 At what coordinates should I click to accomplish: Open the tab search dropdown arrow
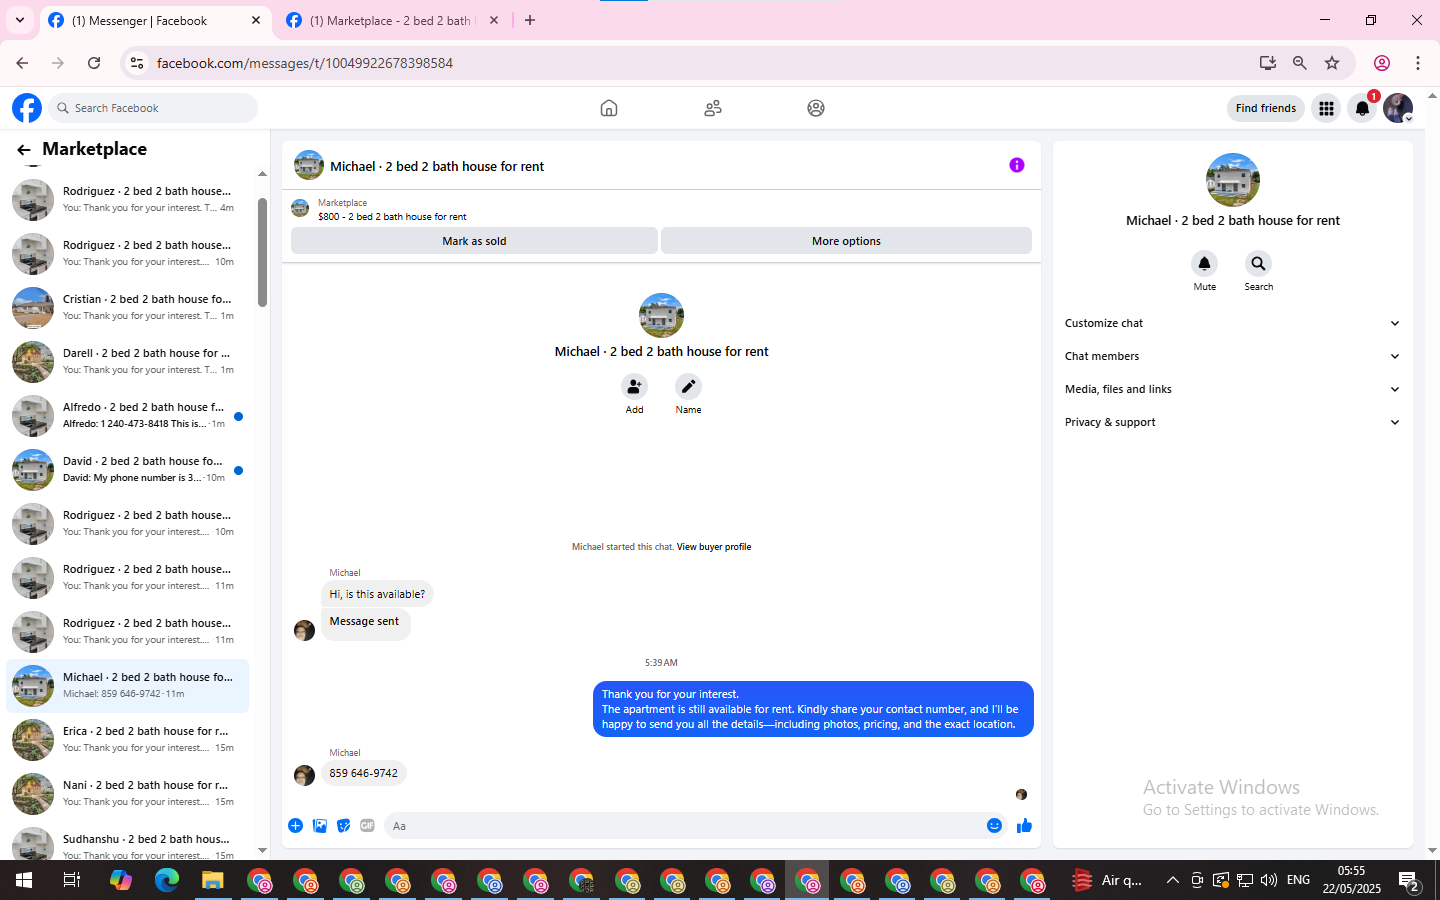pos(20,20)
